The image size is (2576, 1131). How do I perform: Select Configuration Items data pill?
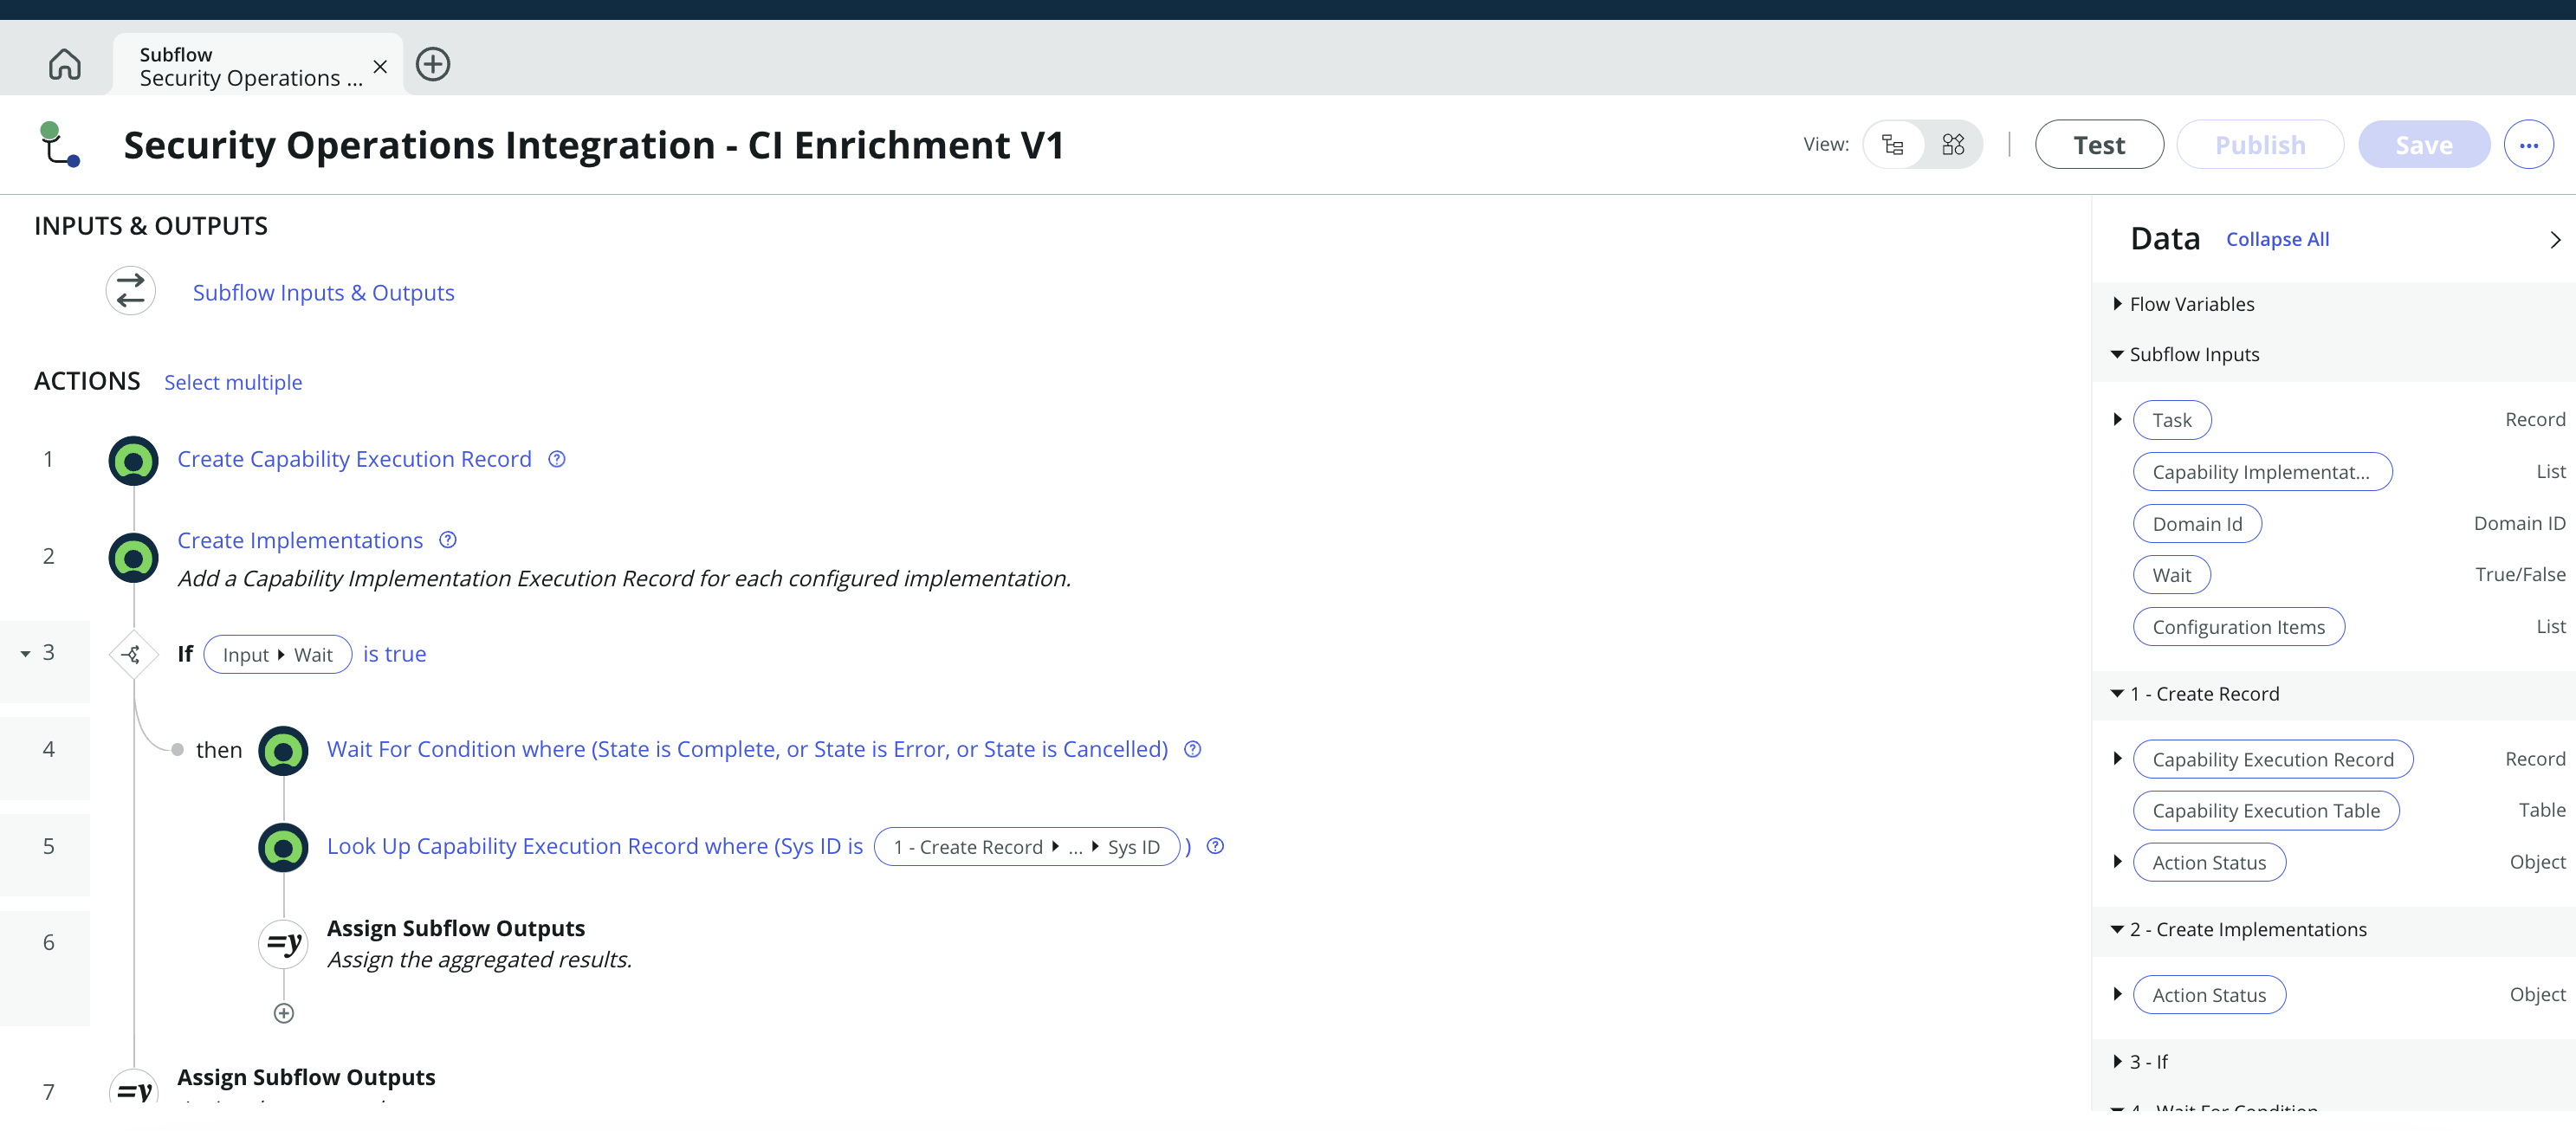2239,627
